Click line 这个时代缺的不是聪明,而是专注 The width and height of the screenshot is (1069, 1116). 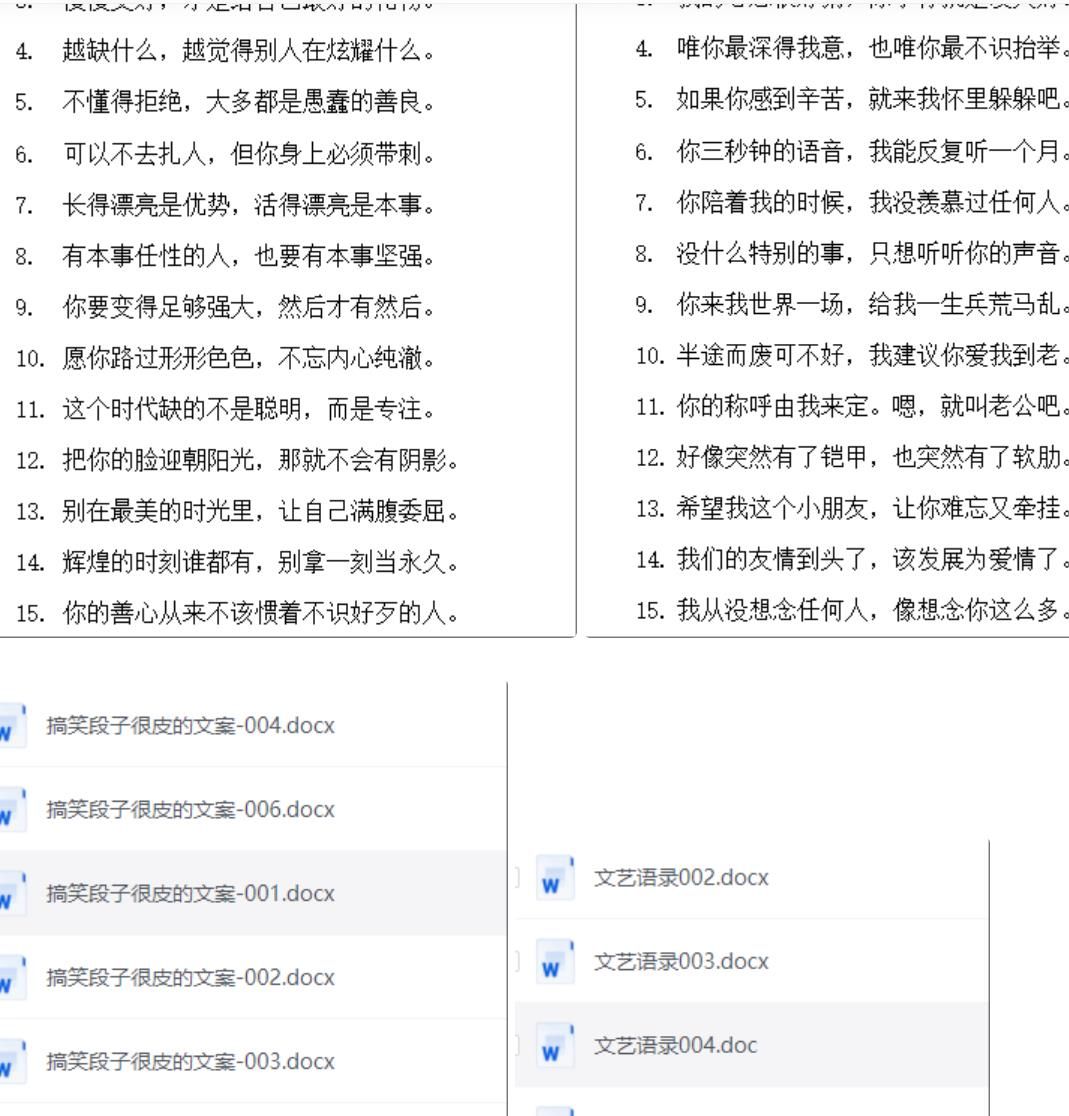tap(249, 409)
